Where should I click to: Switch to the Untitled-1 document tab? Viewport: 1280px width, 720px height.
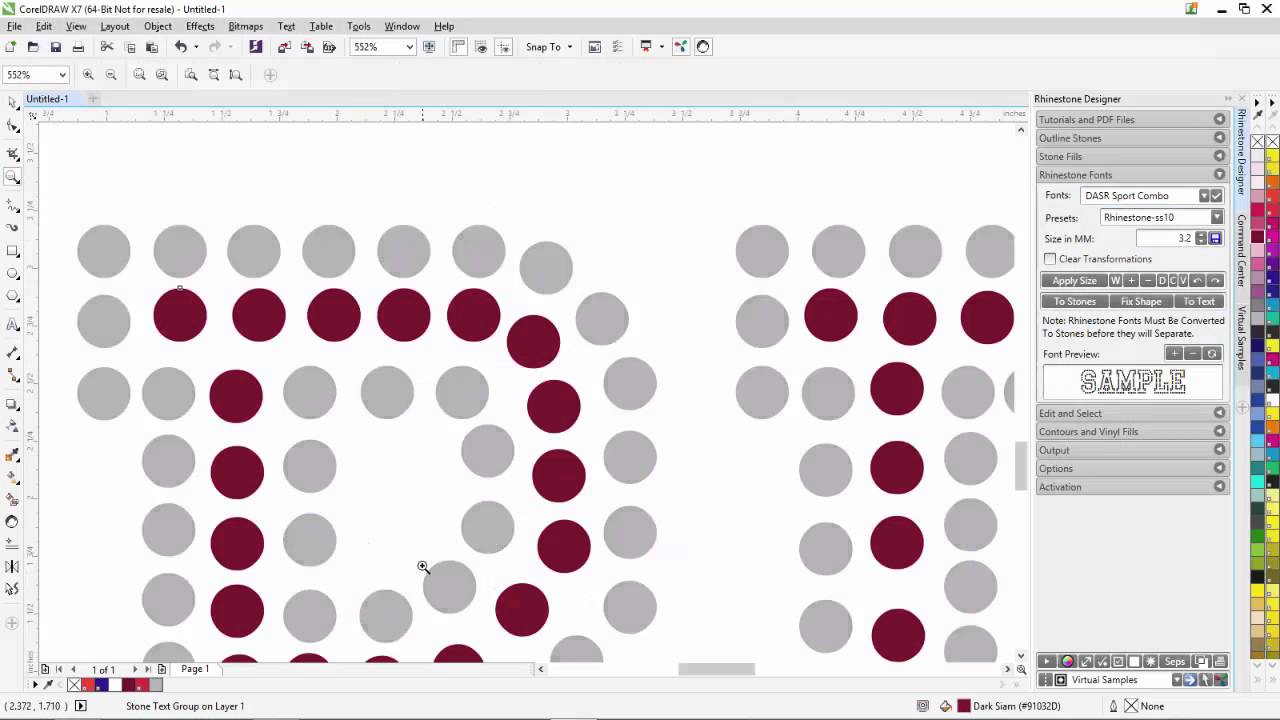point(47,99)
